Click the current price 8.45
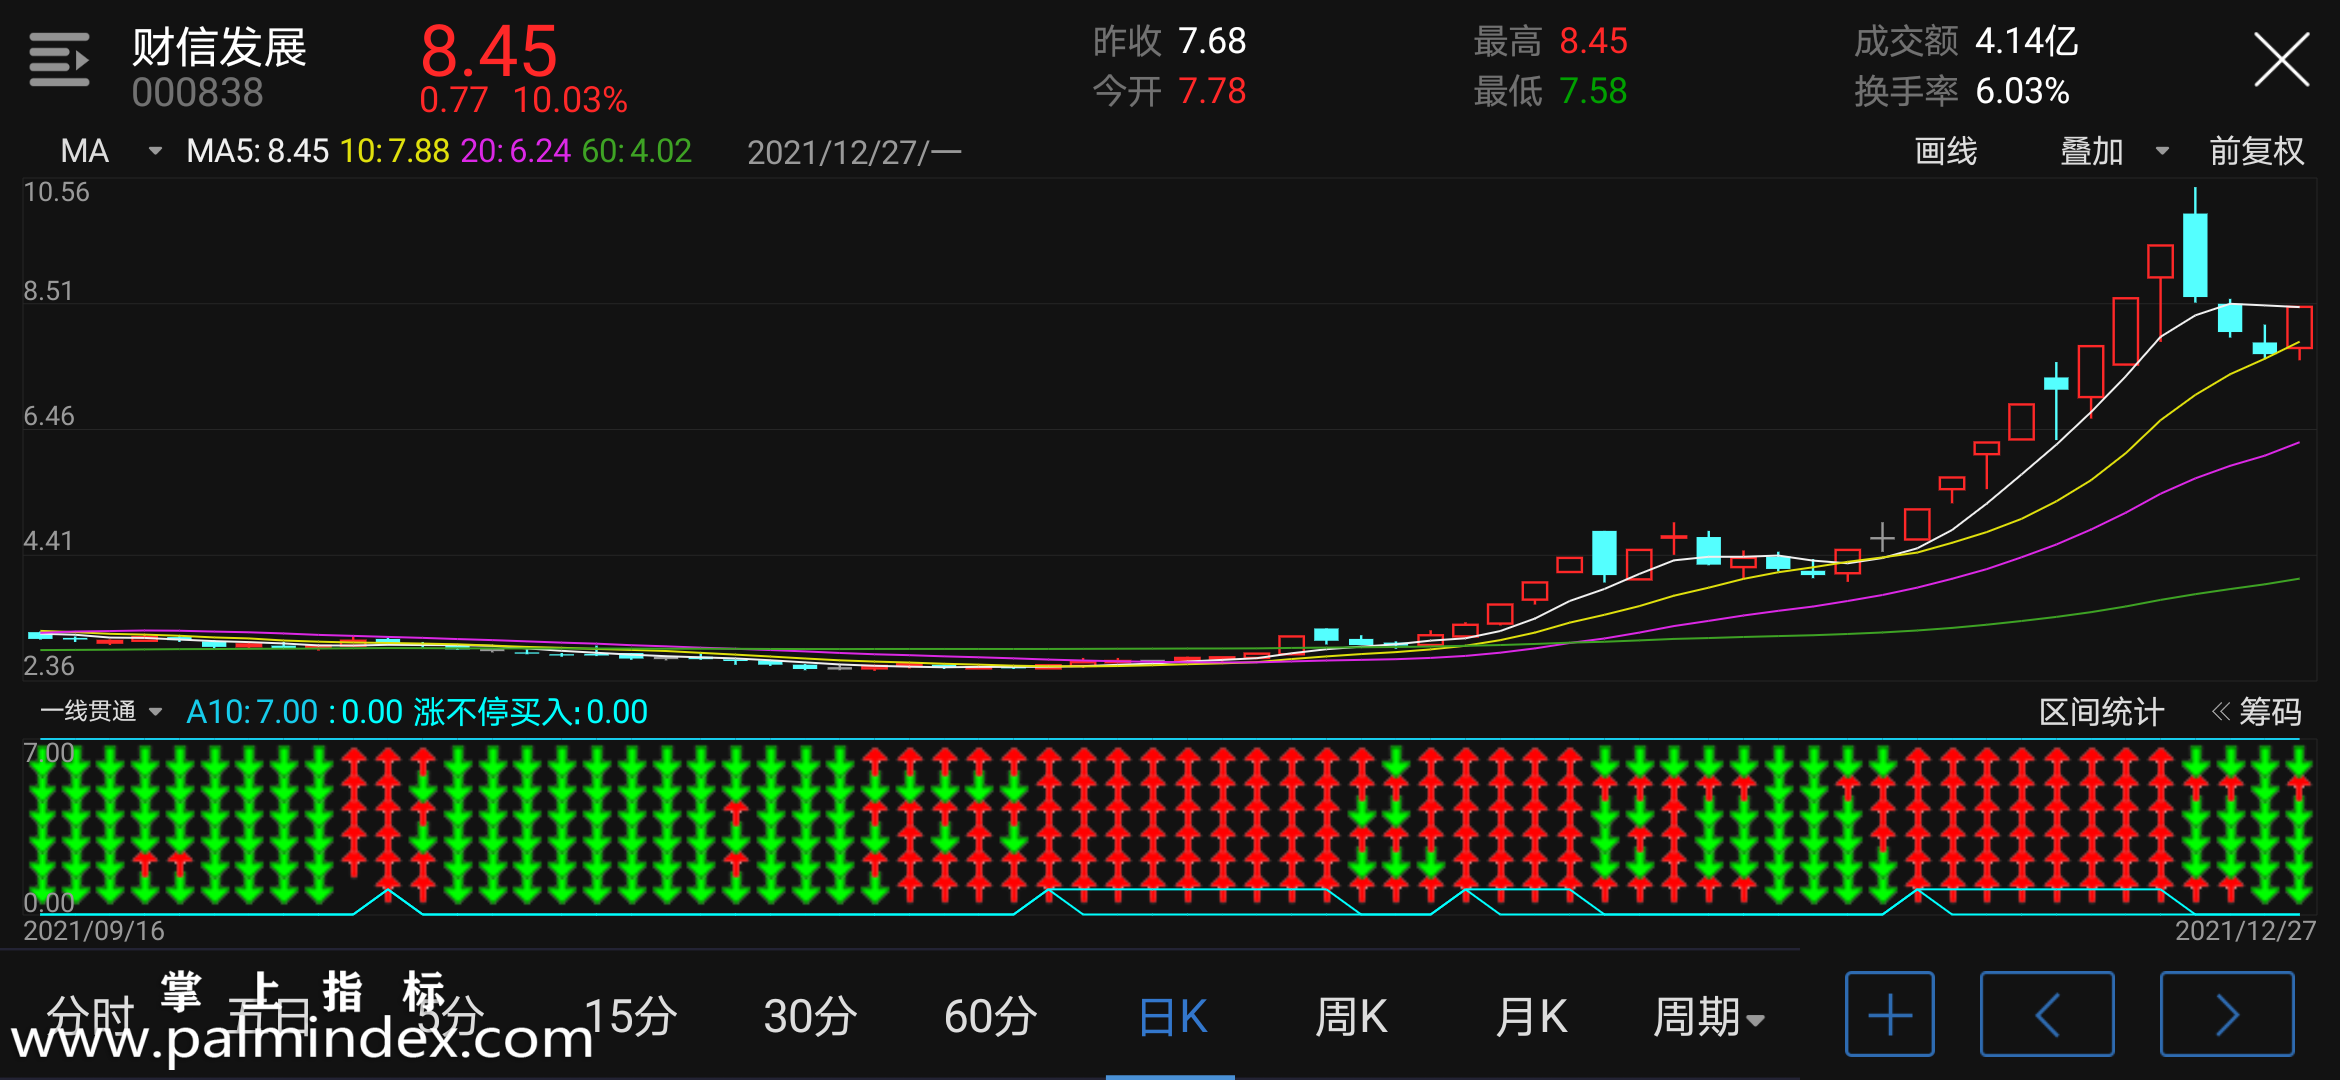This screenshot has height=1080, width=2340. (x=488, y=51)
